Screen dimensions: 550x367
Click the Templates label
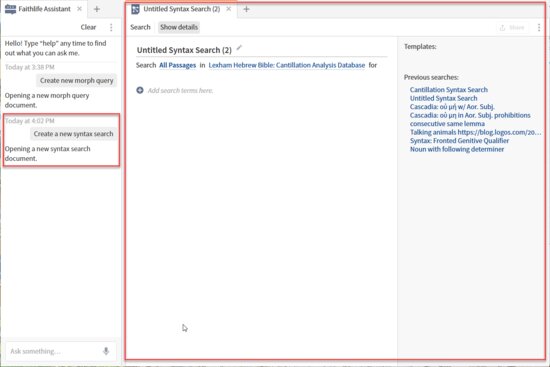420,47
